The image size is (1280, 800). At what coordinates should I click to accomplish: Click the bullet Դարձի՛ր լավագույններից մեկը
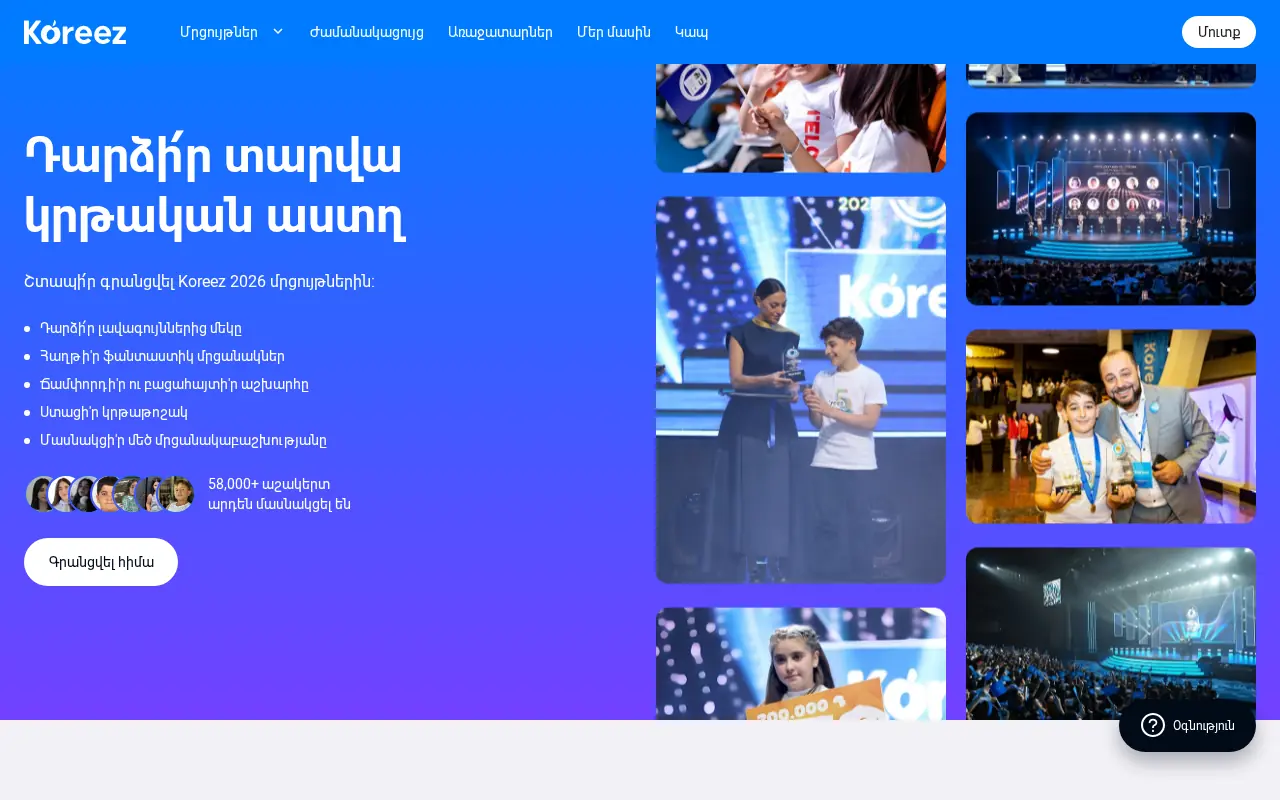point(141,328)
